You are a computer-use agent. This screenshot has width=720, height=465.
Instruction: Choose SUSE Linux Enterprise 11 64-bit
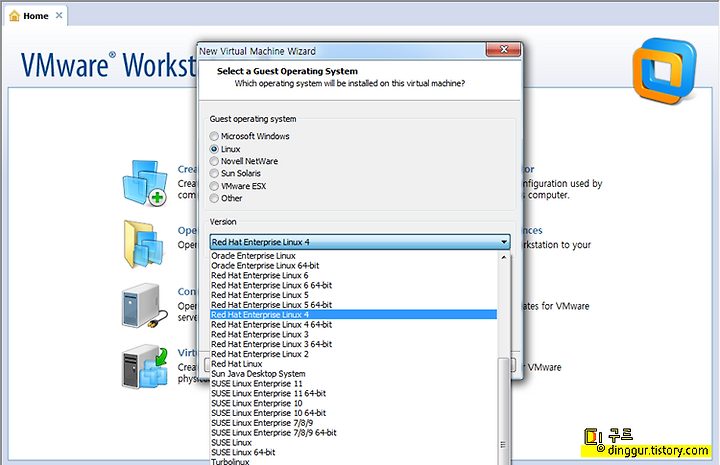tap(354, 393)
